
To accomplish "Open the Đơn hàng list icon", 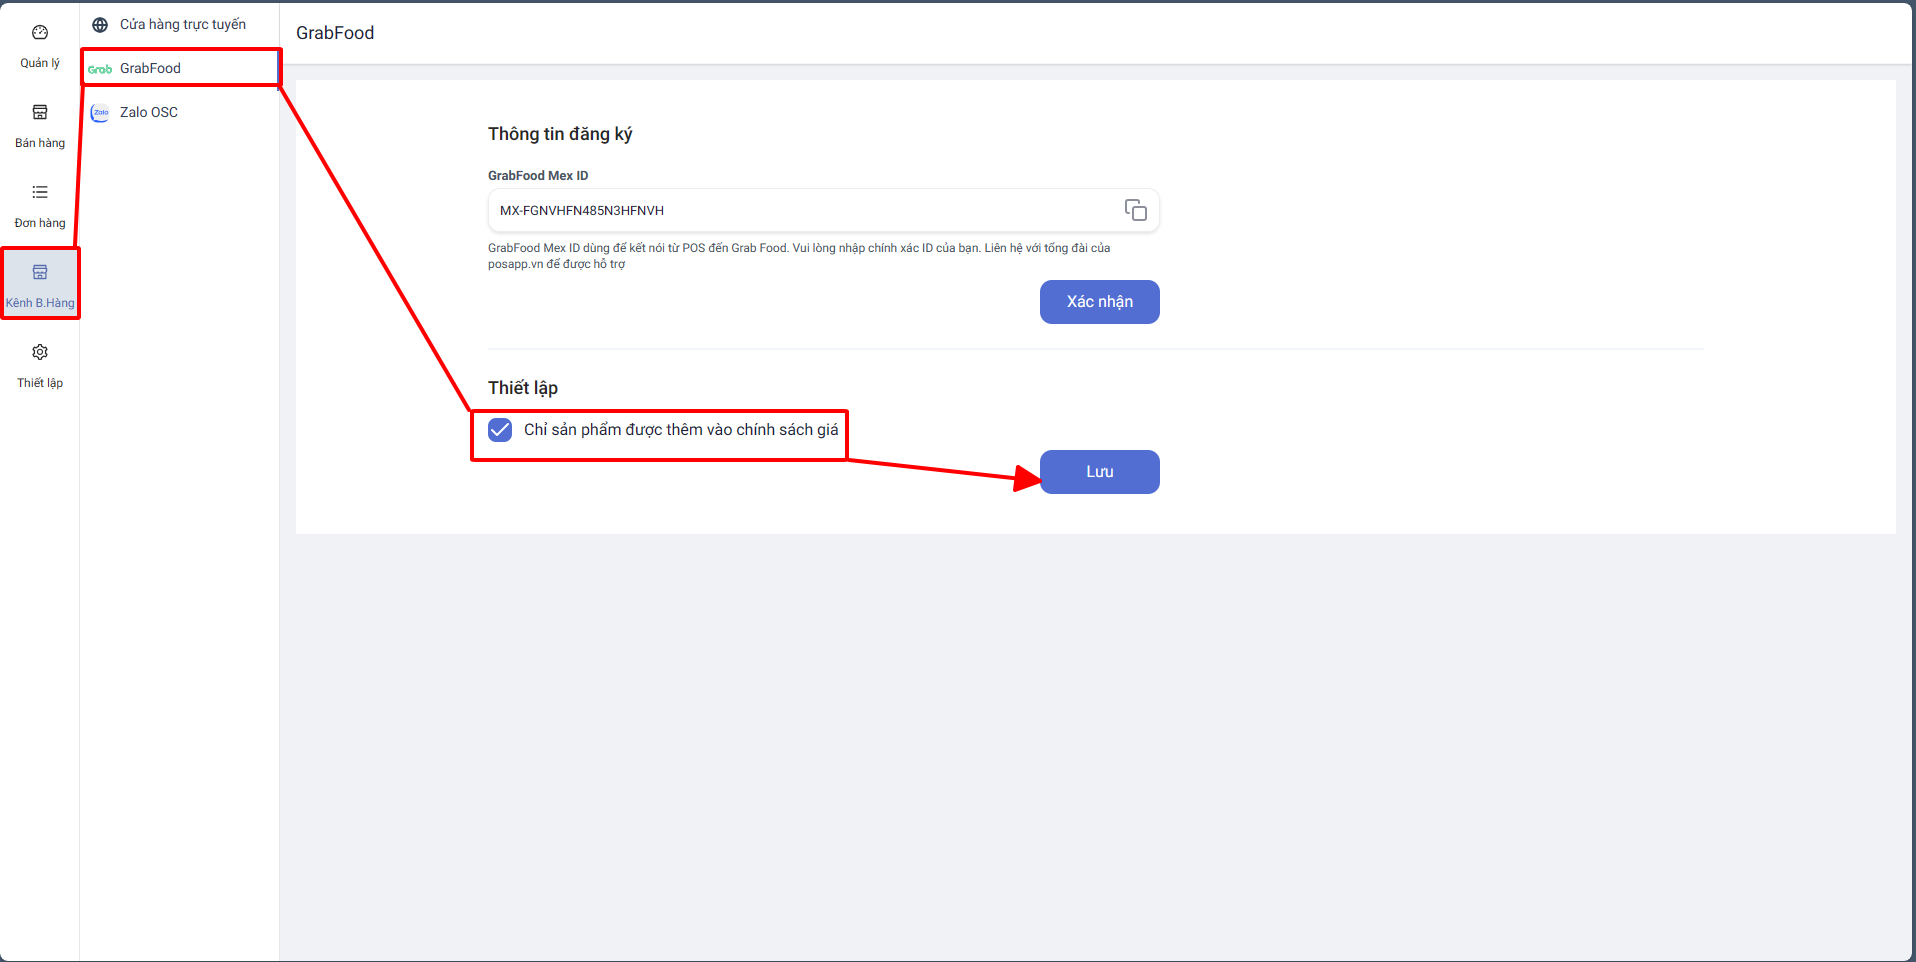I will [40, 192].
